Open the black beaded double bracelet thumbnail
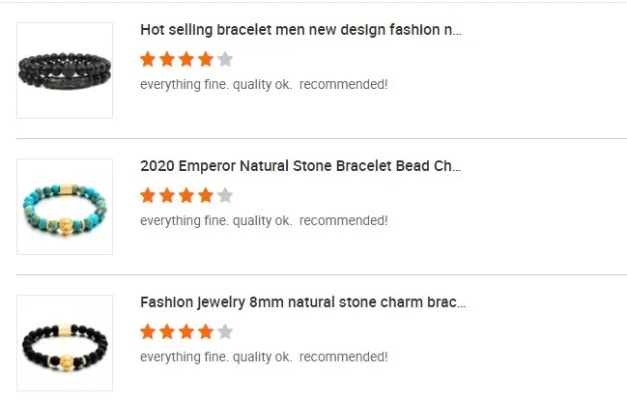627x400 pixels. (x=65, y=70)
